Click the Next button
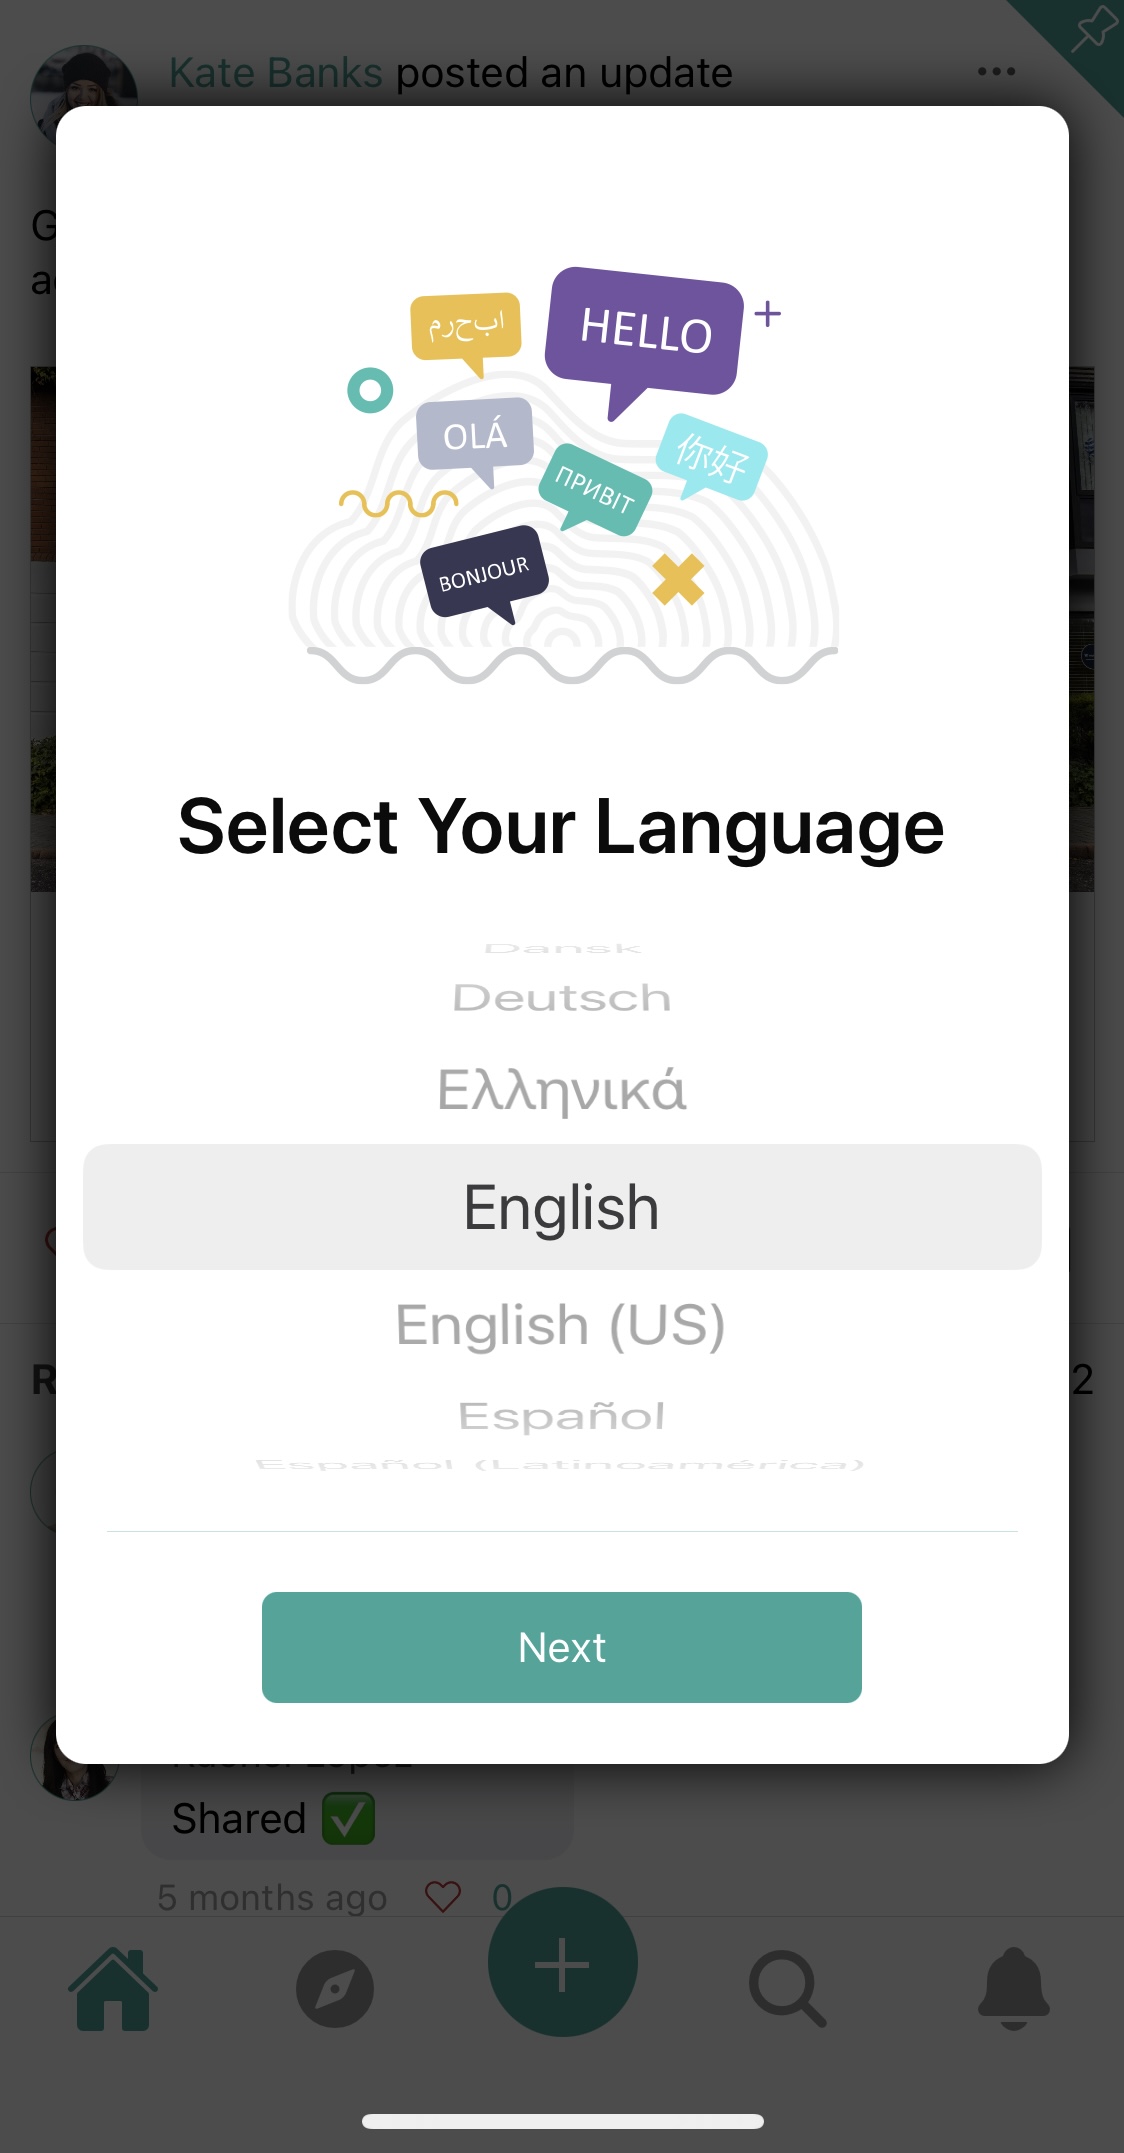 point(562,1647)
